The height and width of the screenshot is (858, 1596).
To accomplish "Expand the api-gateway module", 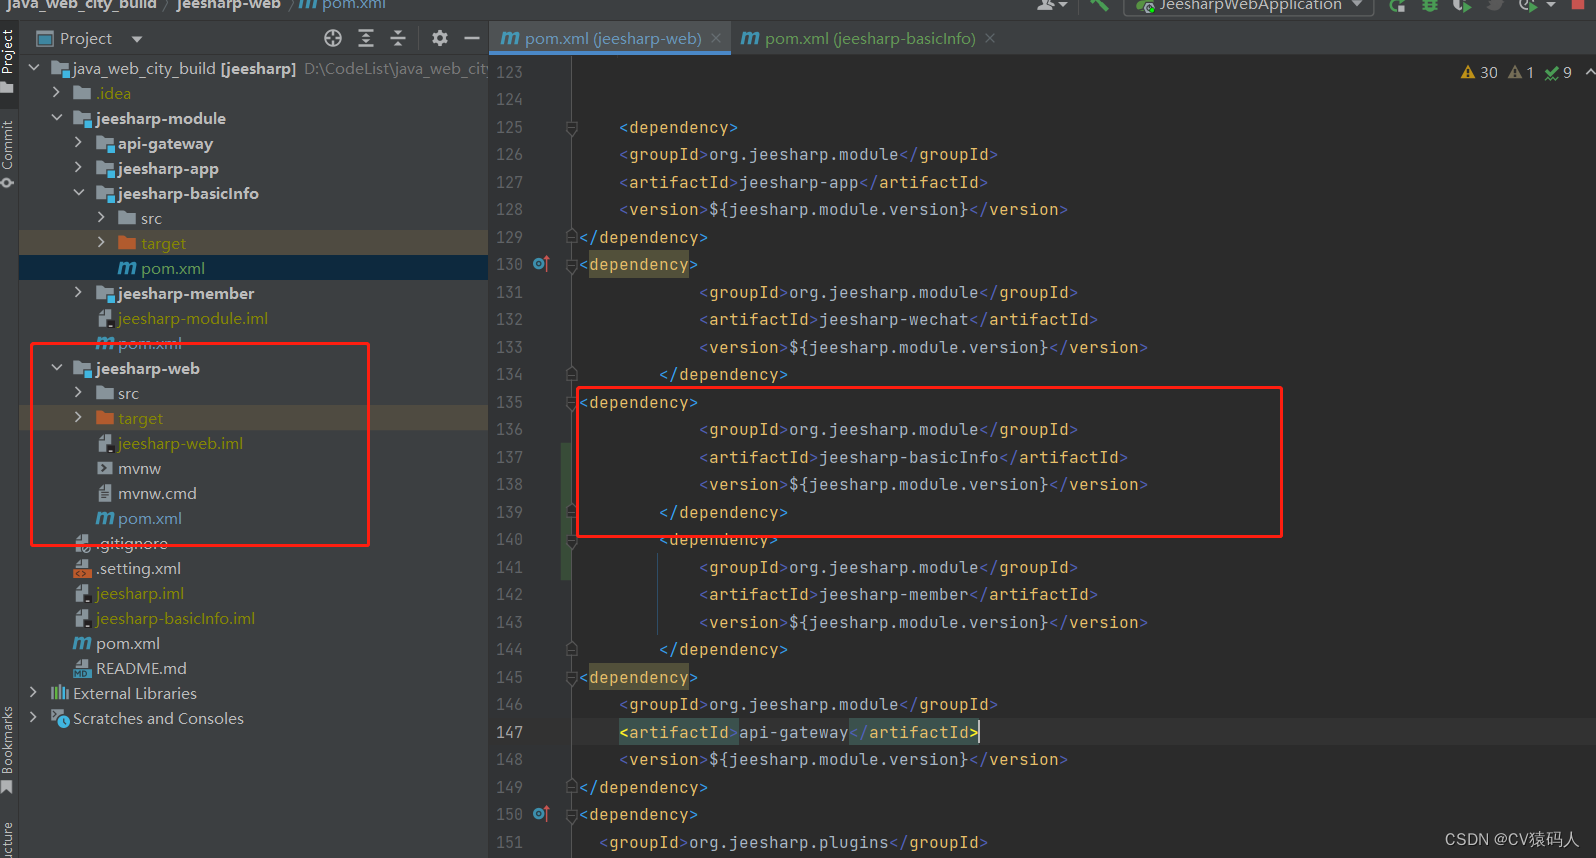I will pos(78,143).
